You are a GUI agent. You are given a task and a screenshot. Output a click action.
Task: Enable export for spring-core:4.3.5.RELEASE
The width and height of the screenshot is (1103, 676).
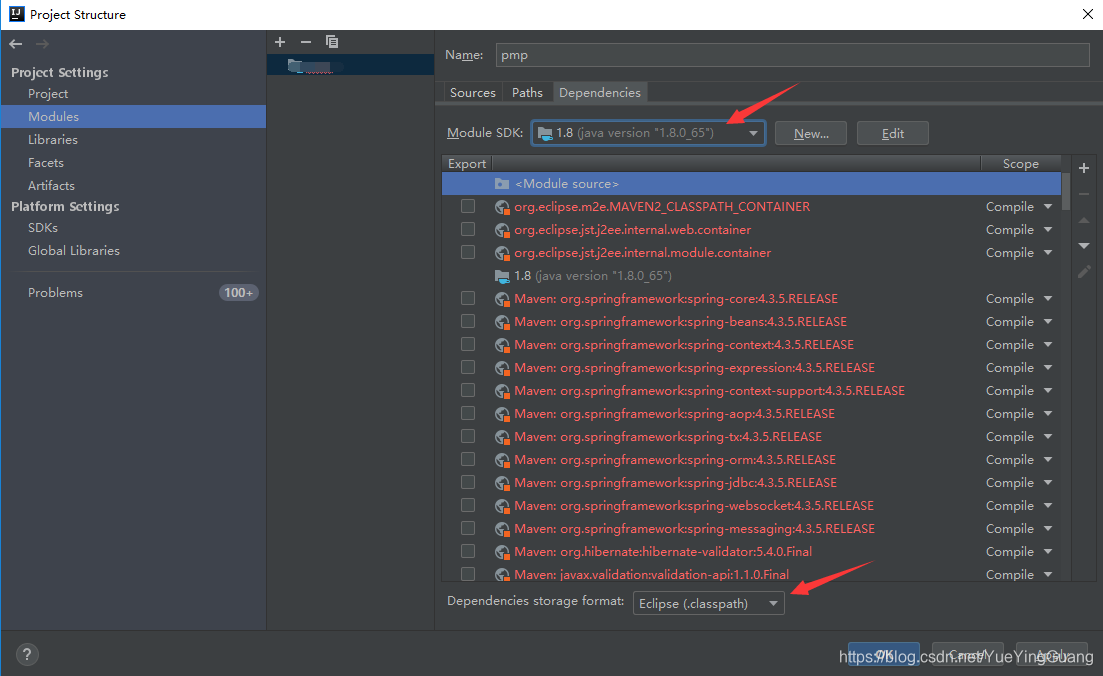468,298
